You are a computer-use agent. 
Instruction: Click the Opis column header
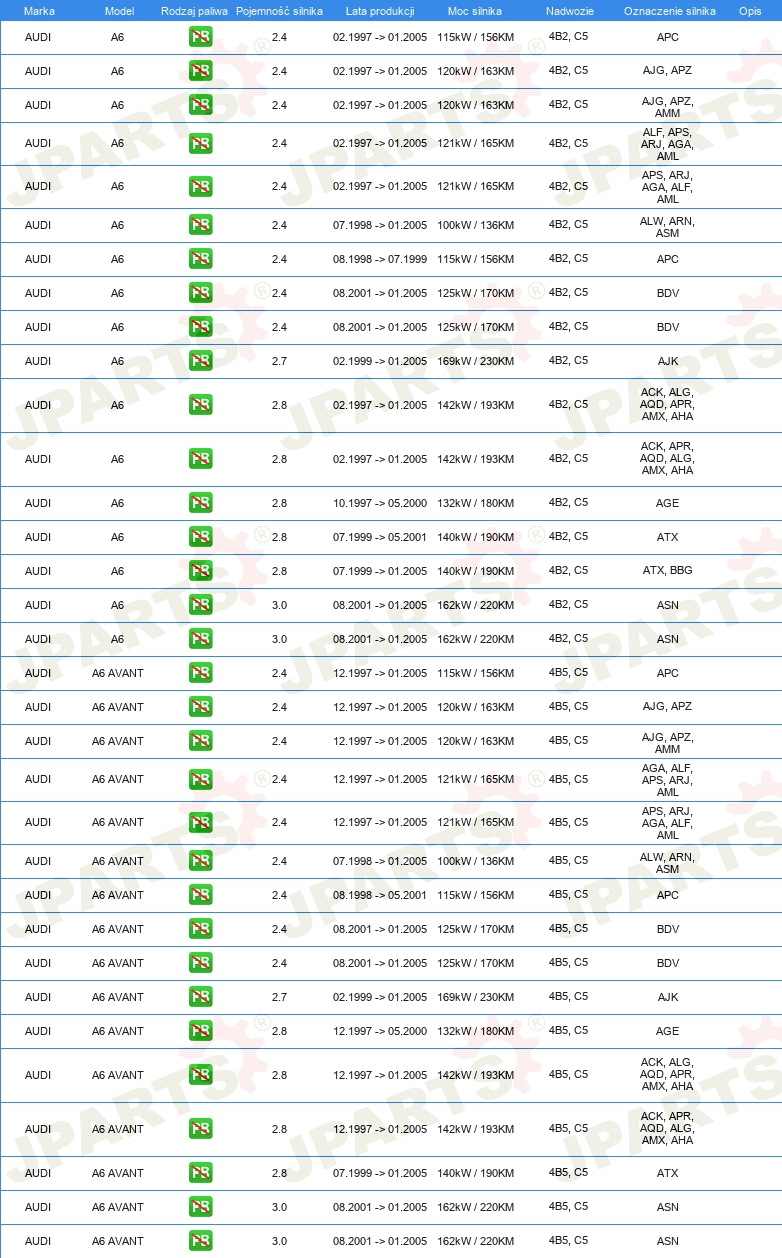point(750,11)
